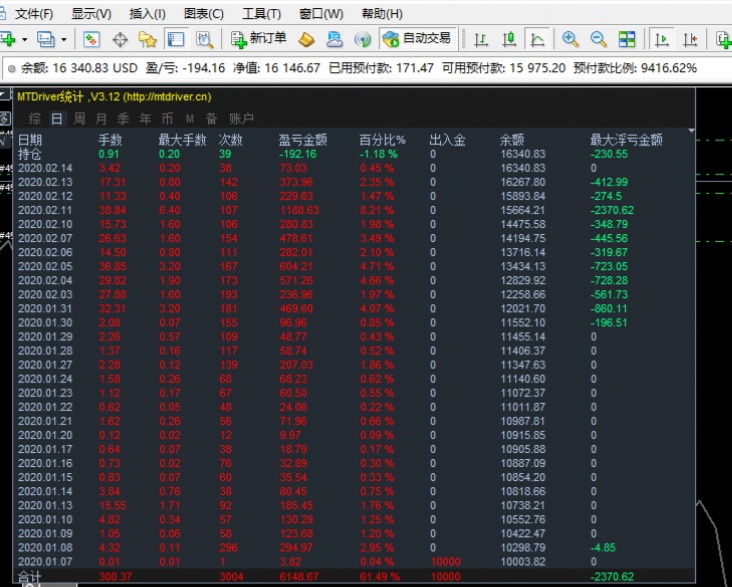Open the 图表(C) menu
Screen dimensions: 732x587
(x=204, y=14)
